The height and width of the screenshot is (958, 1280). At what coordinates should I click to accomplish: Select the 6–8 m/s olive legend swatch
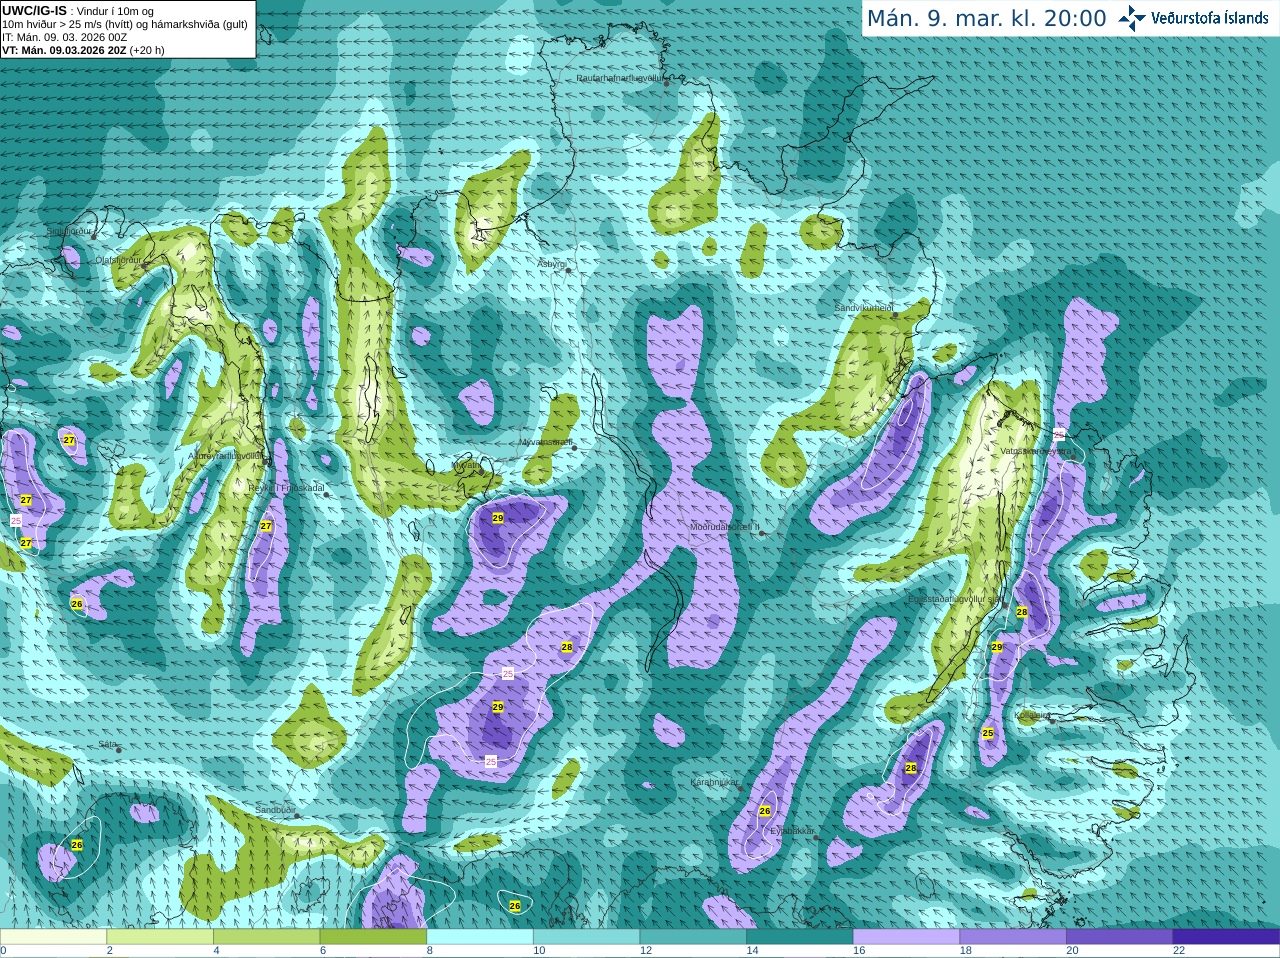[x=373, y=937]
